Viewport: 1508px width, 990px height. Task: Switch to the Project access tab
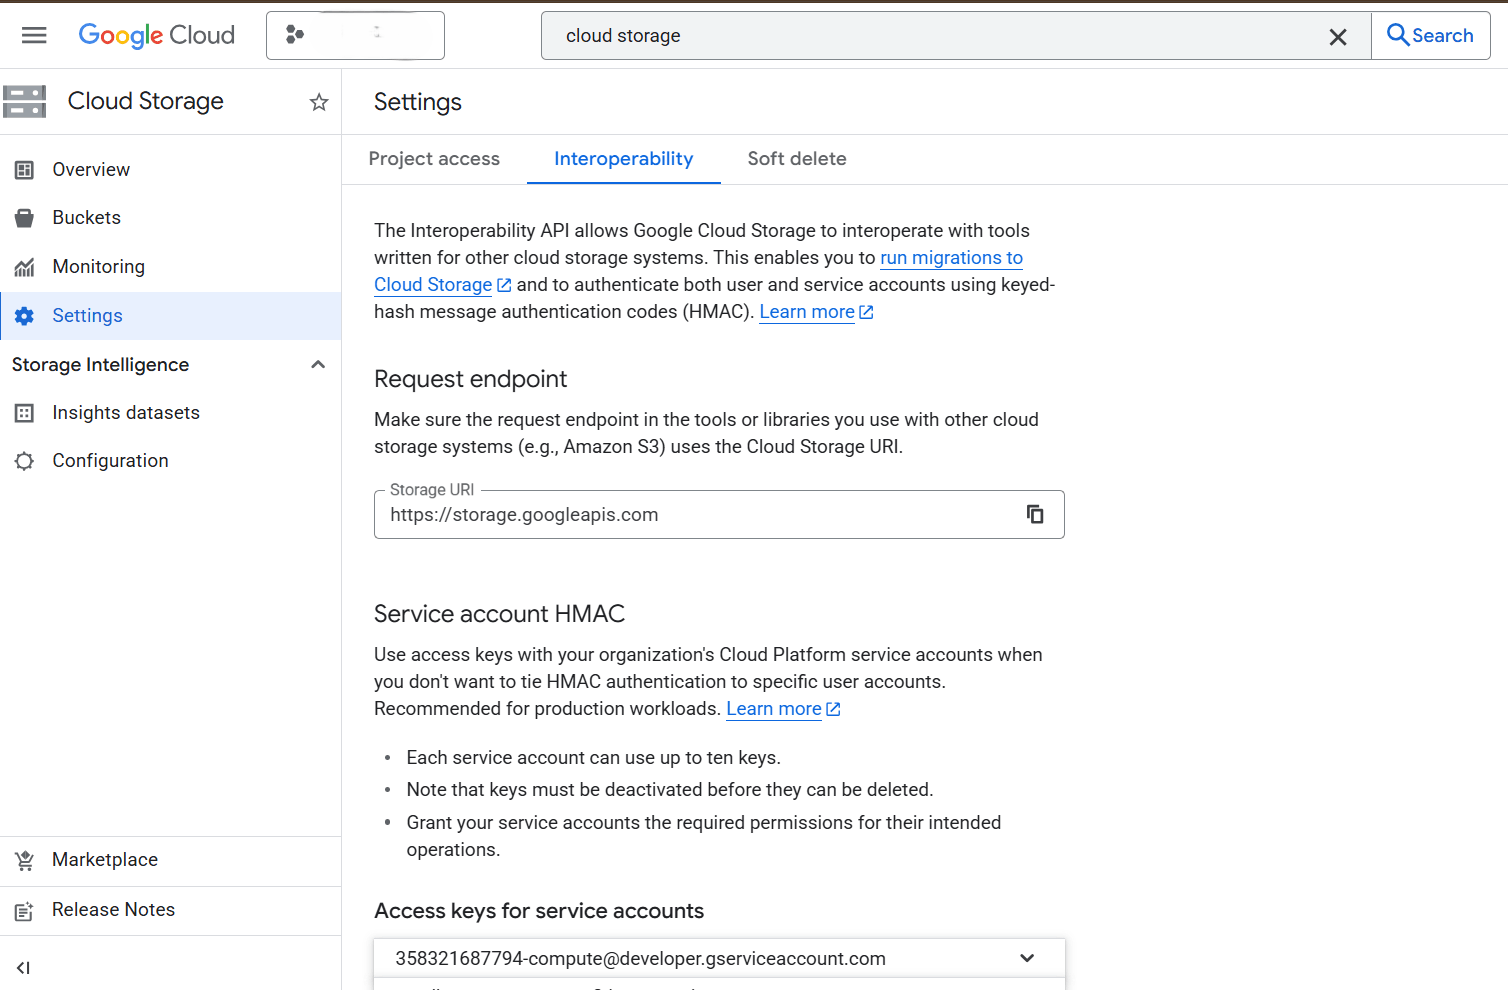click(434, 159)
